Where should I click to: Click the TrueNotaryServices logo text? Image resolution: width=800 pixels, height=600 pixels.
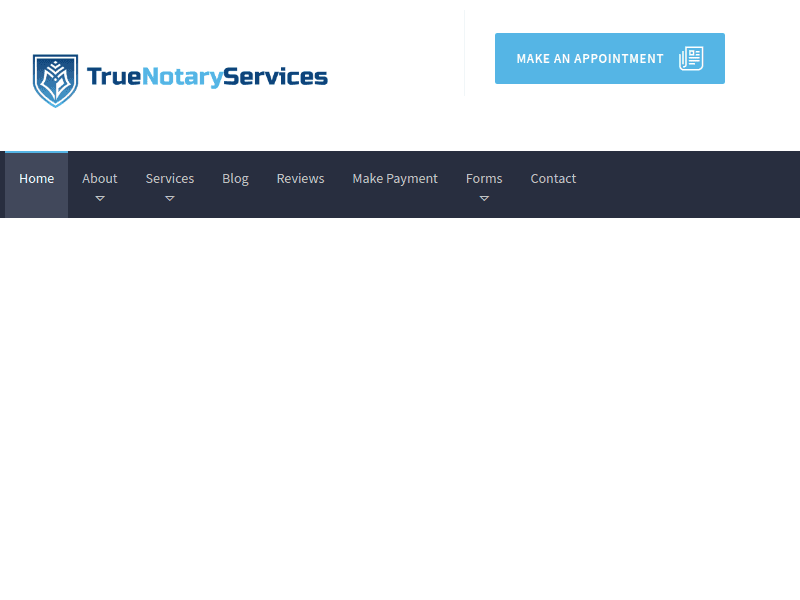click(207, 77)
